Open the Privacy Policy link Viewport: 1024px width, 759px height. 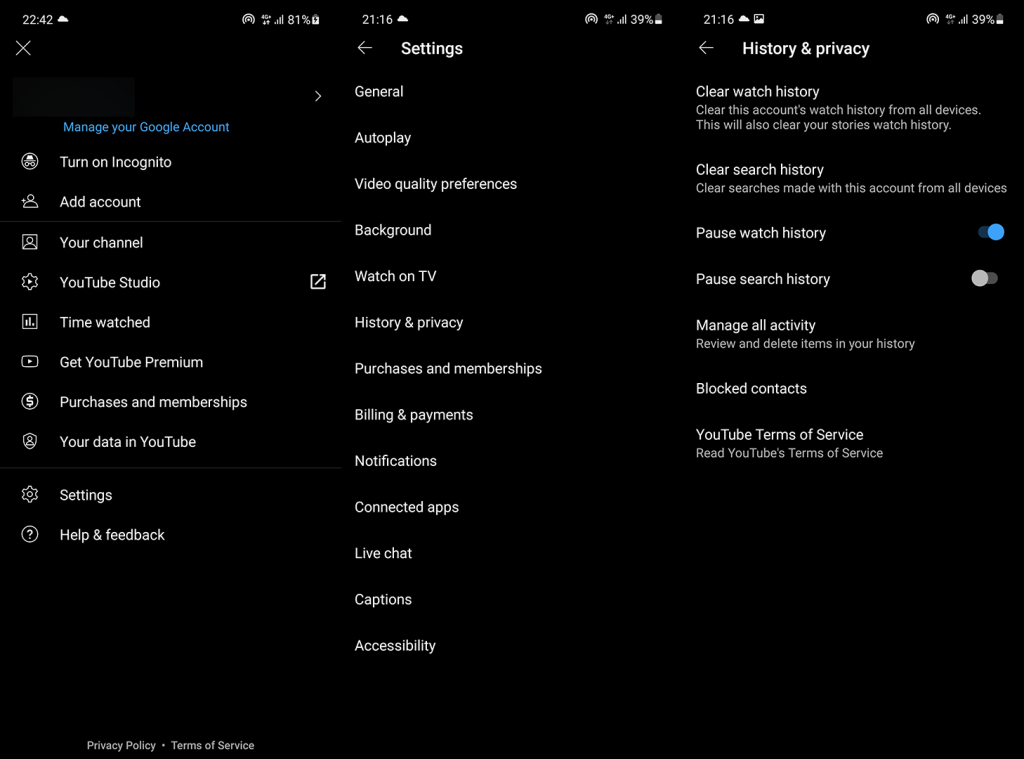[121, 745]
